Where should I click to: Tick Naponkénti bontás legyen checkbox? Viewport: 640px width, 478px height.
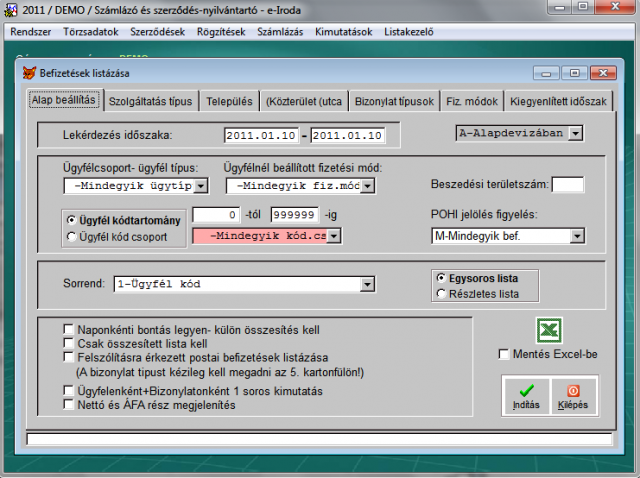point(68,328)
